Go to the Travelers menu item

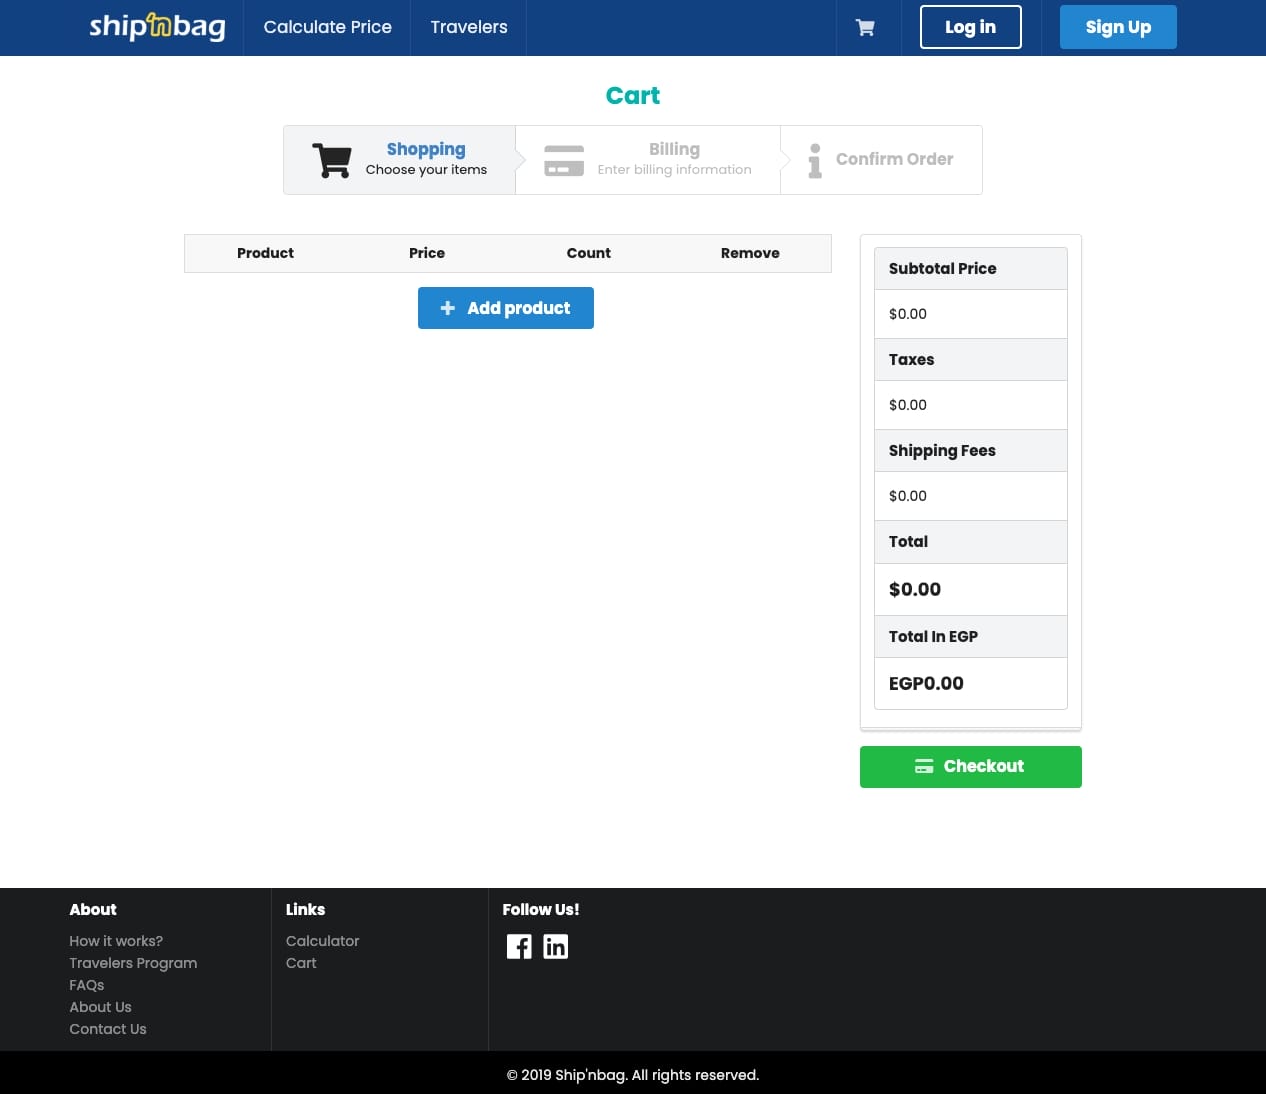pyautogui.click(x=468, y=27)
